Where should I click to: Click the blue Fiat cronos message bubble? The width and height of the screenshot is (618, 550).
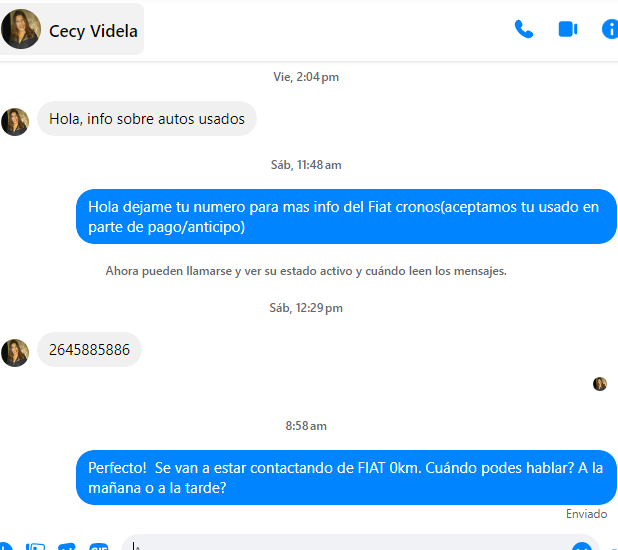tap(346, 216)
